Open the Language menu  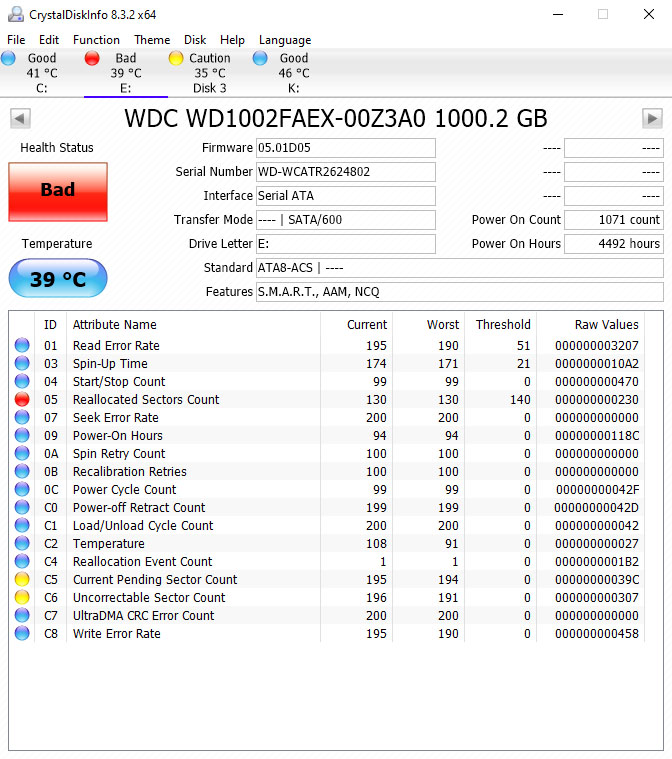pos(285,40)
